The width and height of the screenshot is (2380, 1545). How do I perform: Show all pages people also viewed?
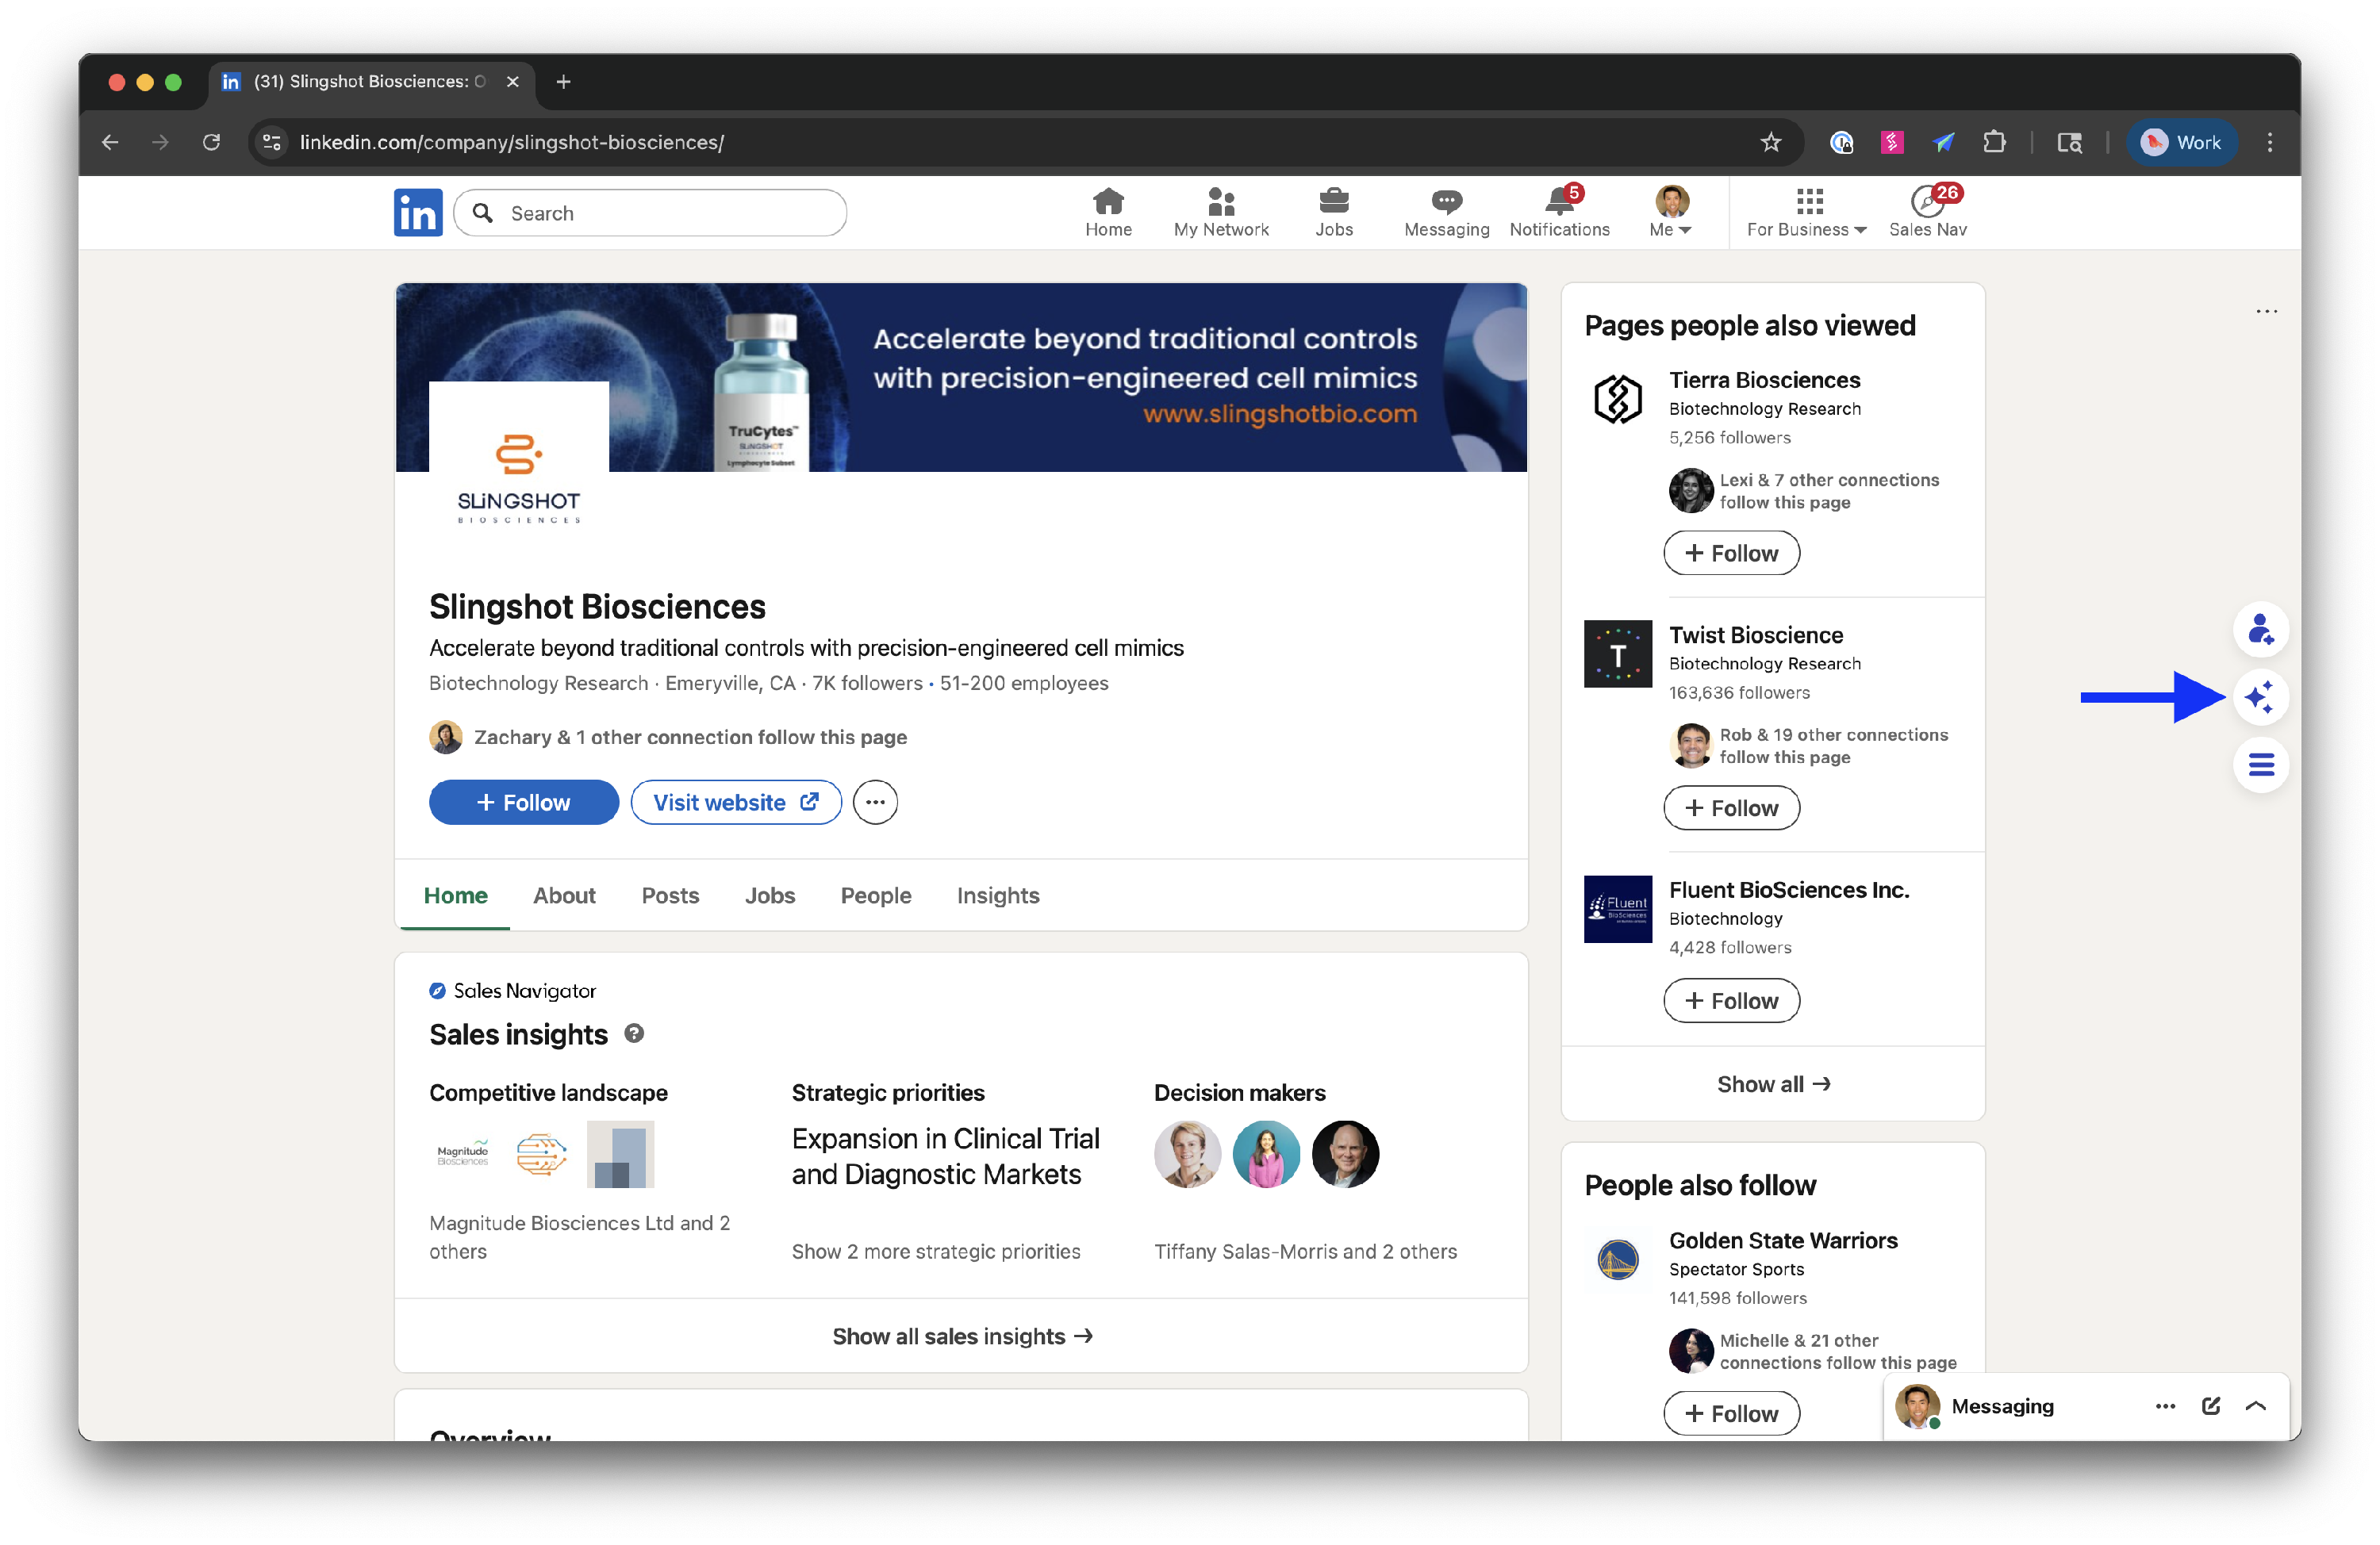tap(1772, 1084)
